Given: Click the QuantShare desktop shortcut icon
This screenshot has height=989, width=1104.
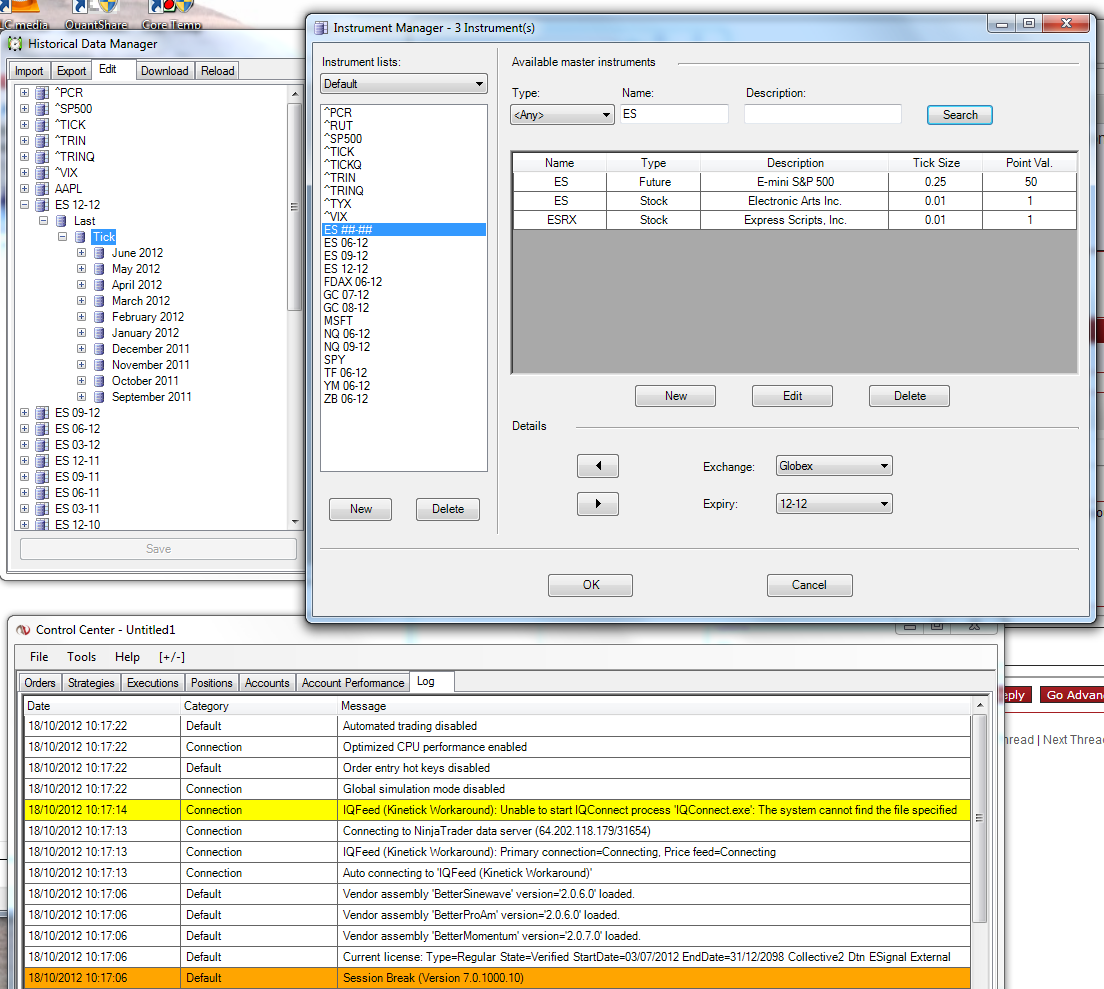Looking at the screenshot, I should point(96,8).
